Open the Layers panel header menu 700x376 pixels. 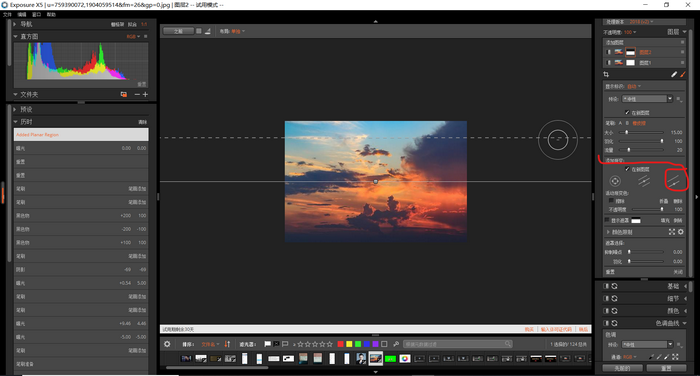coord(684,32)
